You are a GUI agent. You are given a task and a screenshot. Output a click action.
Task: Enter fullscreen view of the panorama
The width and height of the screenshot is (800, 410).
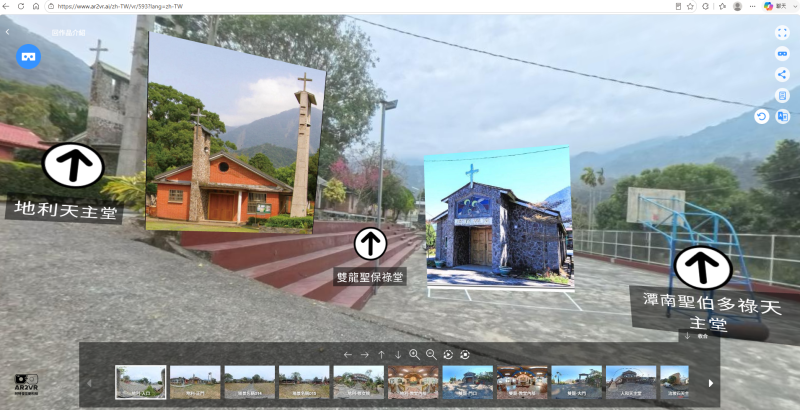(x=782, y=33)
